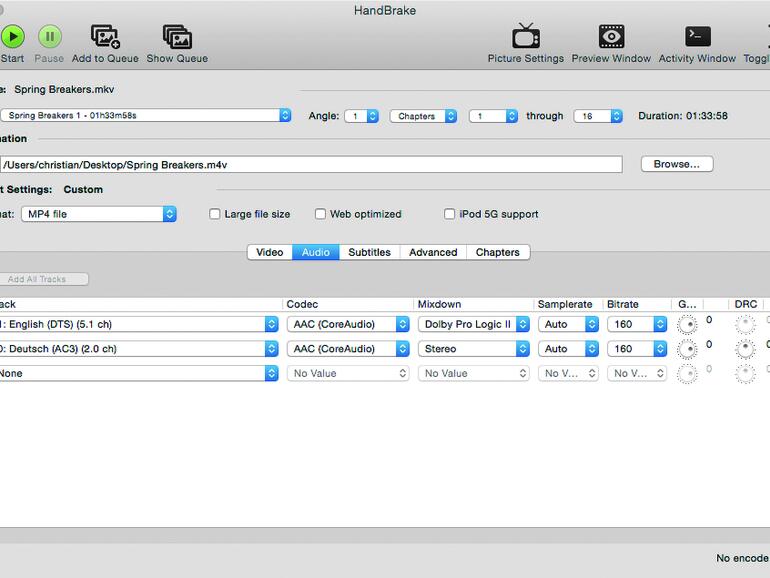Expand the Dolby Pro Logic II mixdown dropdown
Viewport: 770px width, 578px height.
point(474,324)
